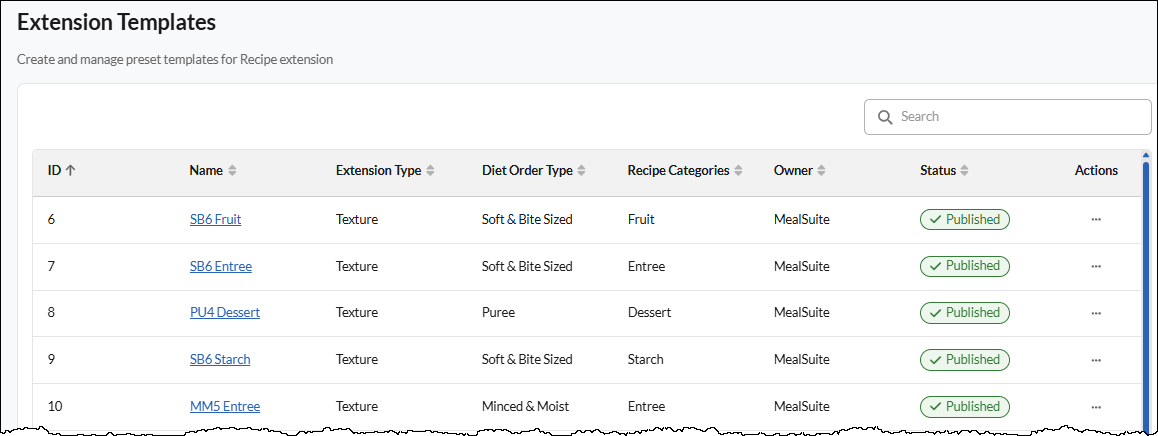Sort table by Recipe Categories column

click(x=738, y=171)
